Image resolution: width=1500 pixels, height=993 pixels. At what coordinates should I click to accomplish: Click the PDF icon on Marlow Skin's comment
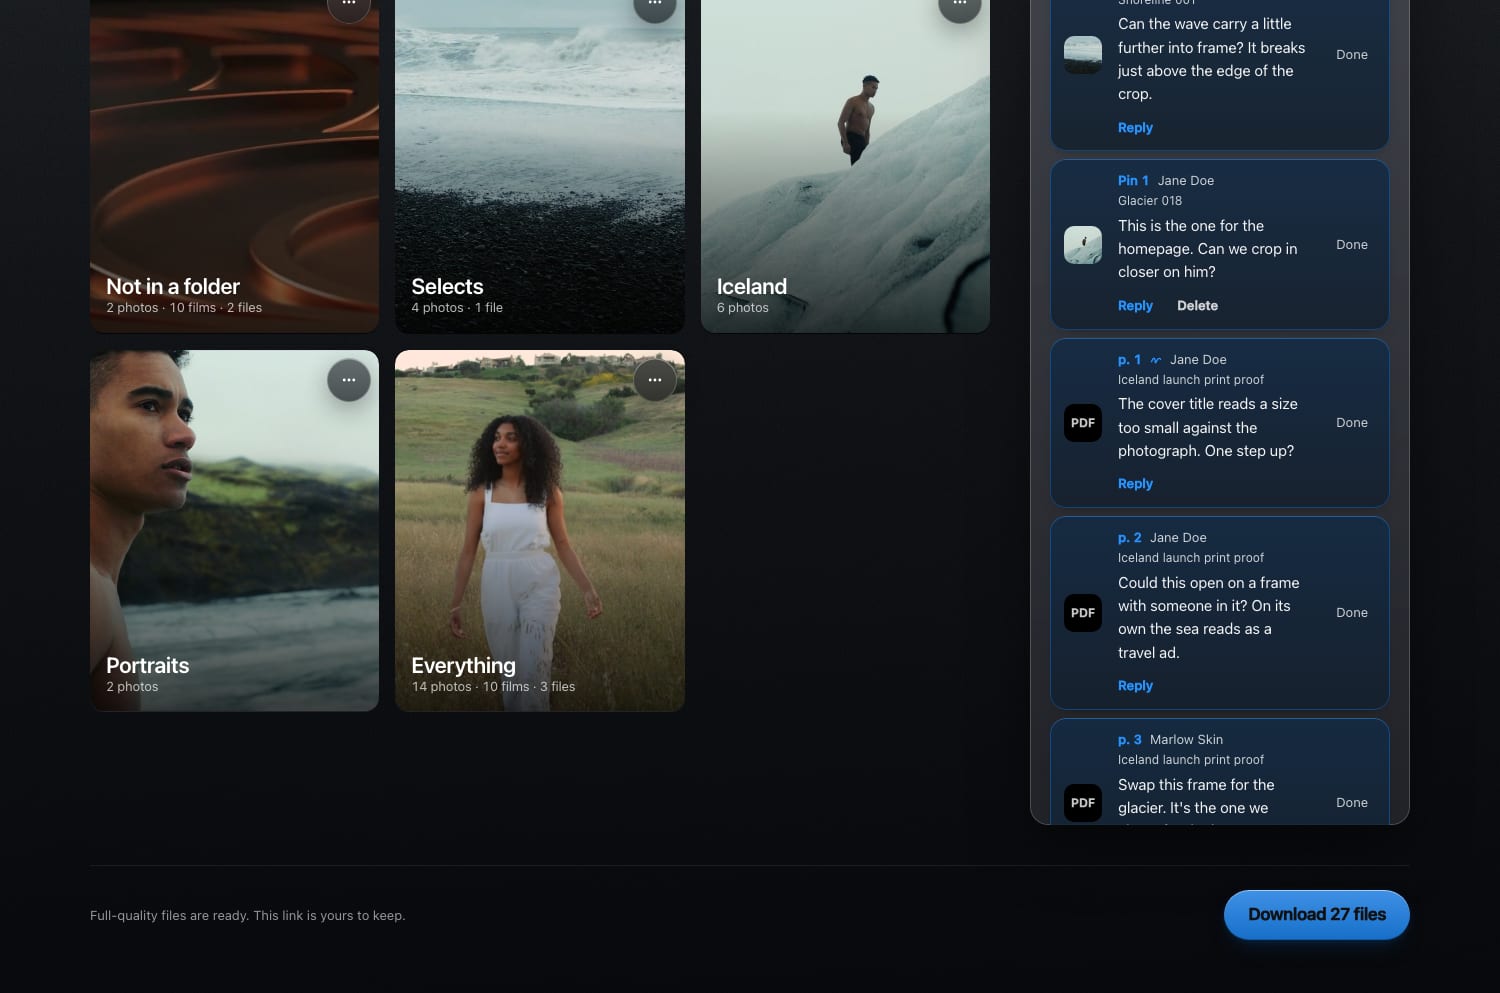click(1083, 803)
